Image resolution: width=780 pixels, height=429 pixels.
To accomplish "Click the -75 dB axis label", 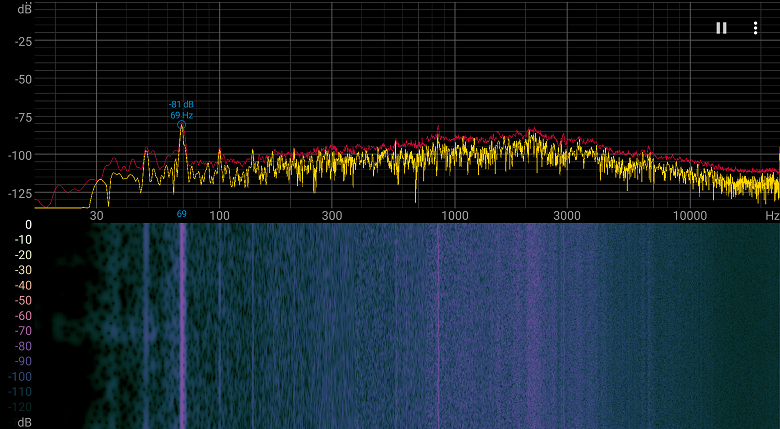I will click(x=21, y=117).
